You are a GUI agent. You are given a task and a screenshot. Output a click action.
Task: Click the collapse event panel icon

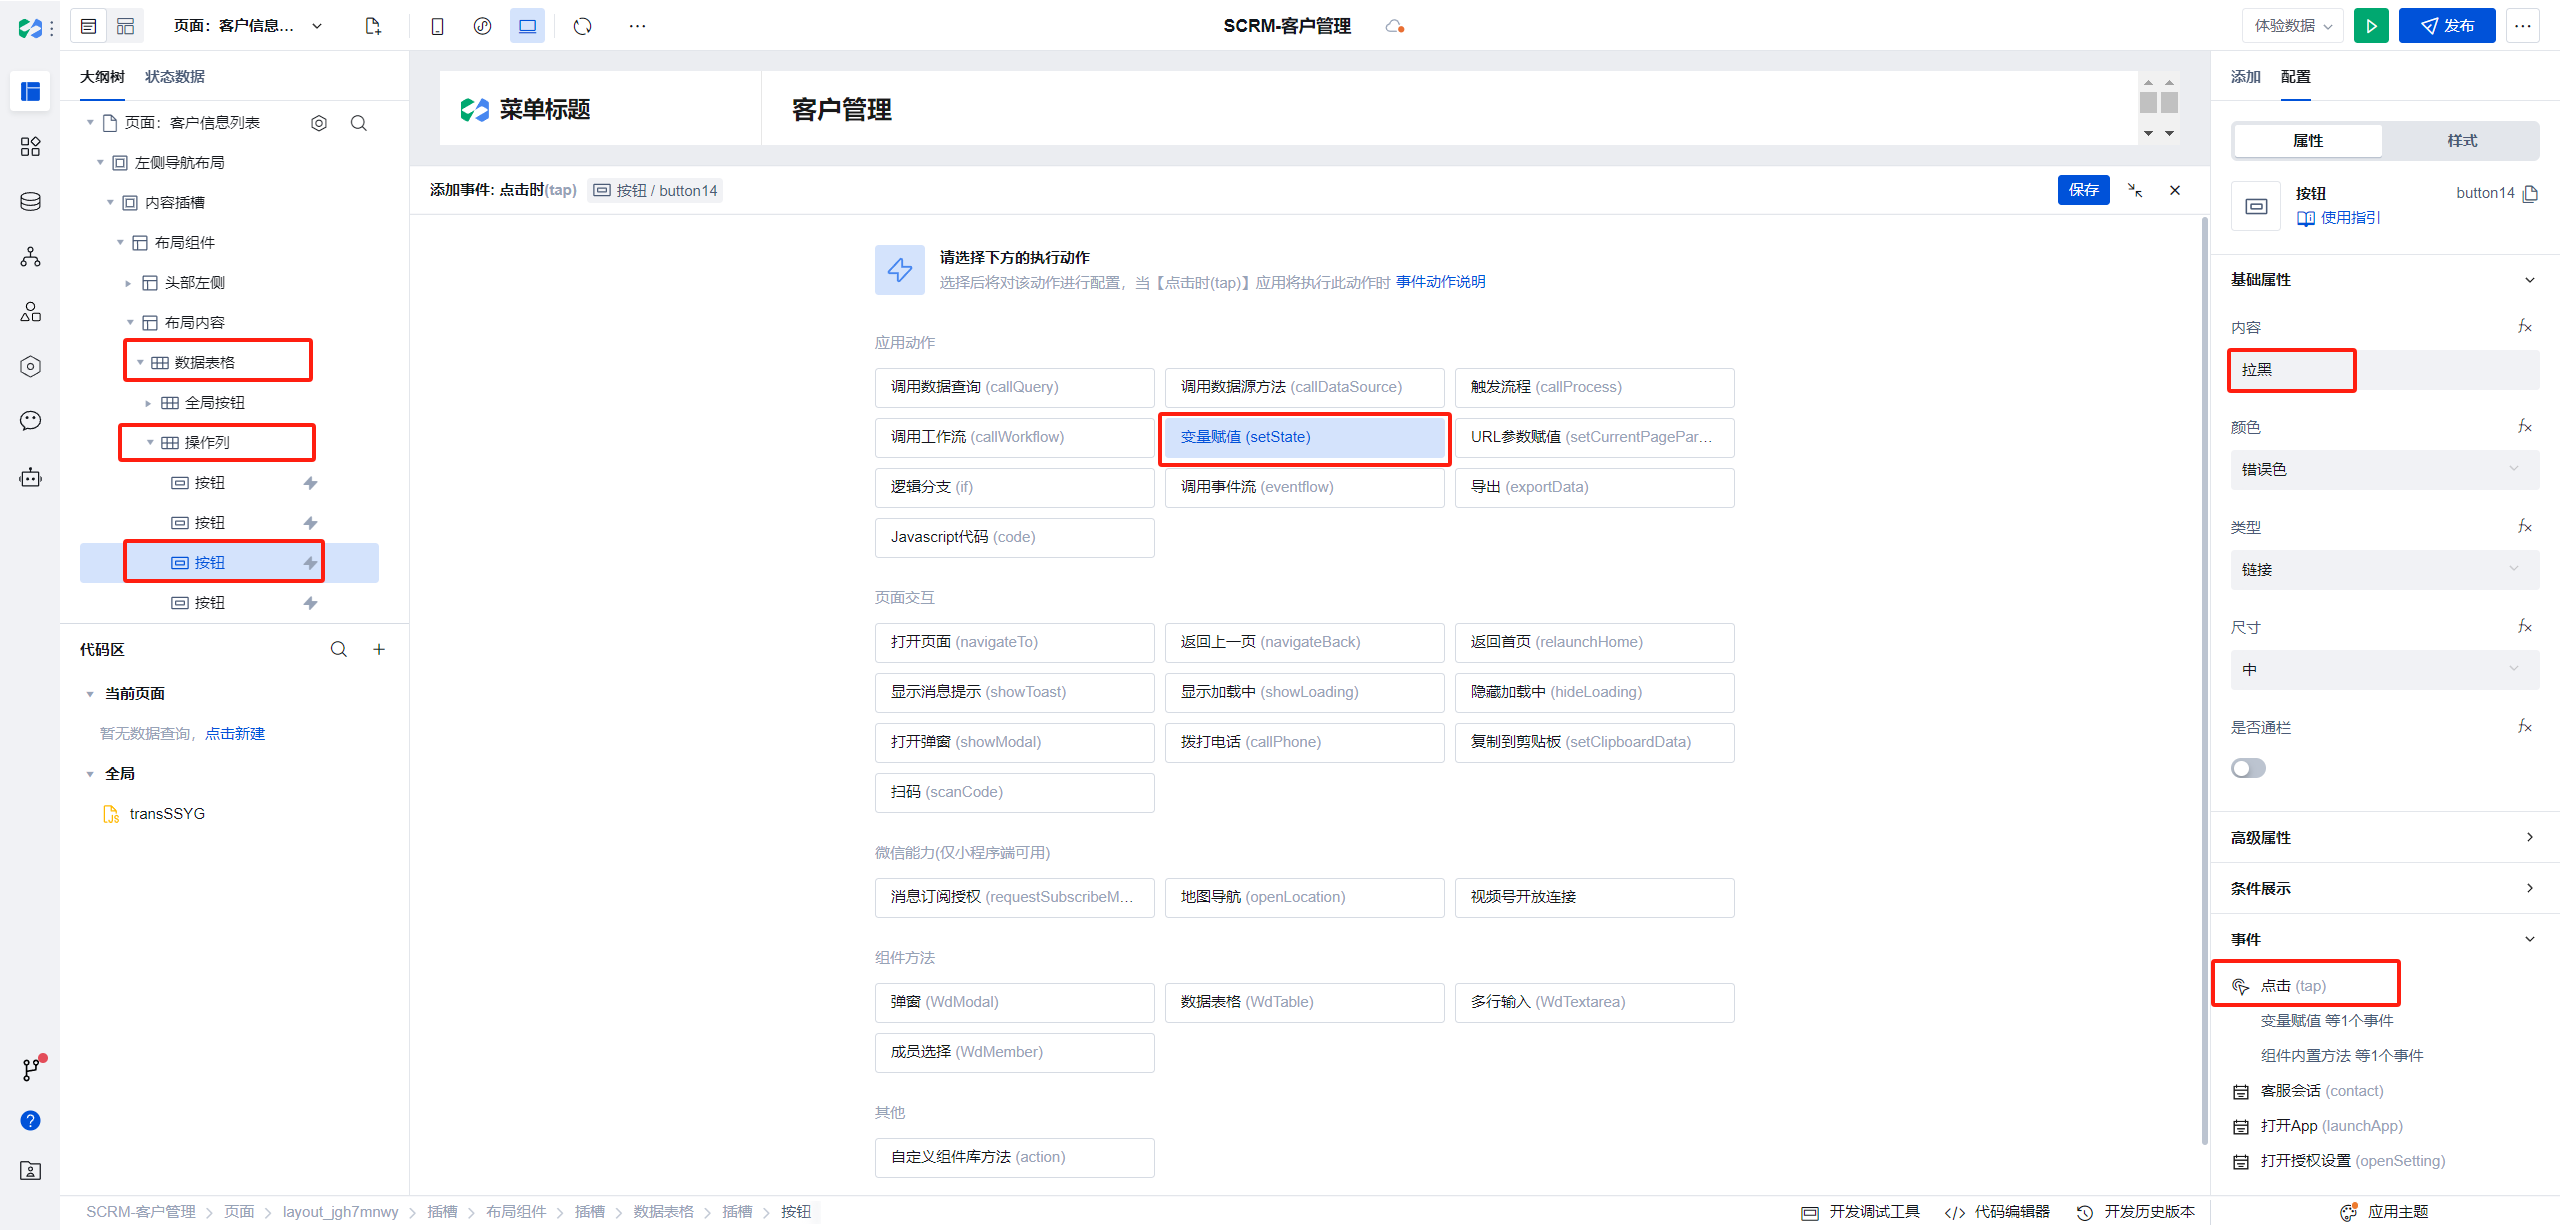pos(2135,190)
